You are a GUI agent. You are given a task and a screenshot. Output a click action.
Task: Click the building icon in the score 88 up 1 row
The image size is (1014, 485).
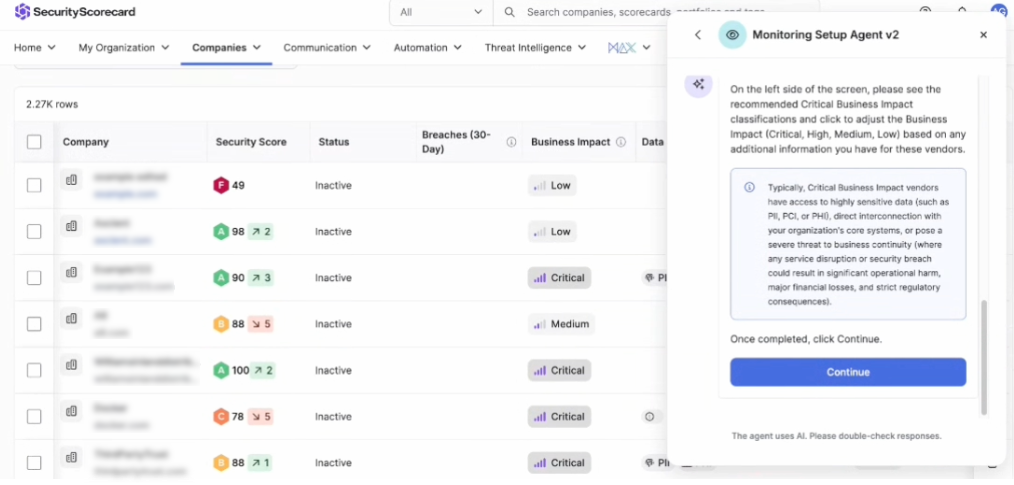pyautogui.click(x=72, y=458)
